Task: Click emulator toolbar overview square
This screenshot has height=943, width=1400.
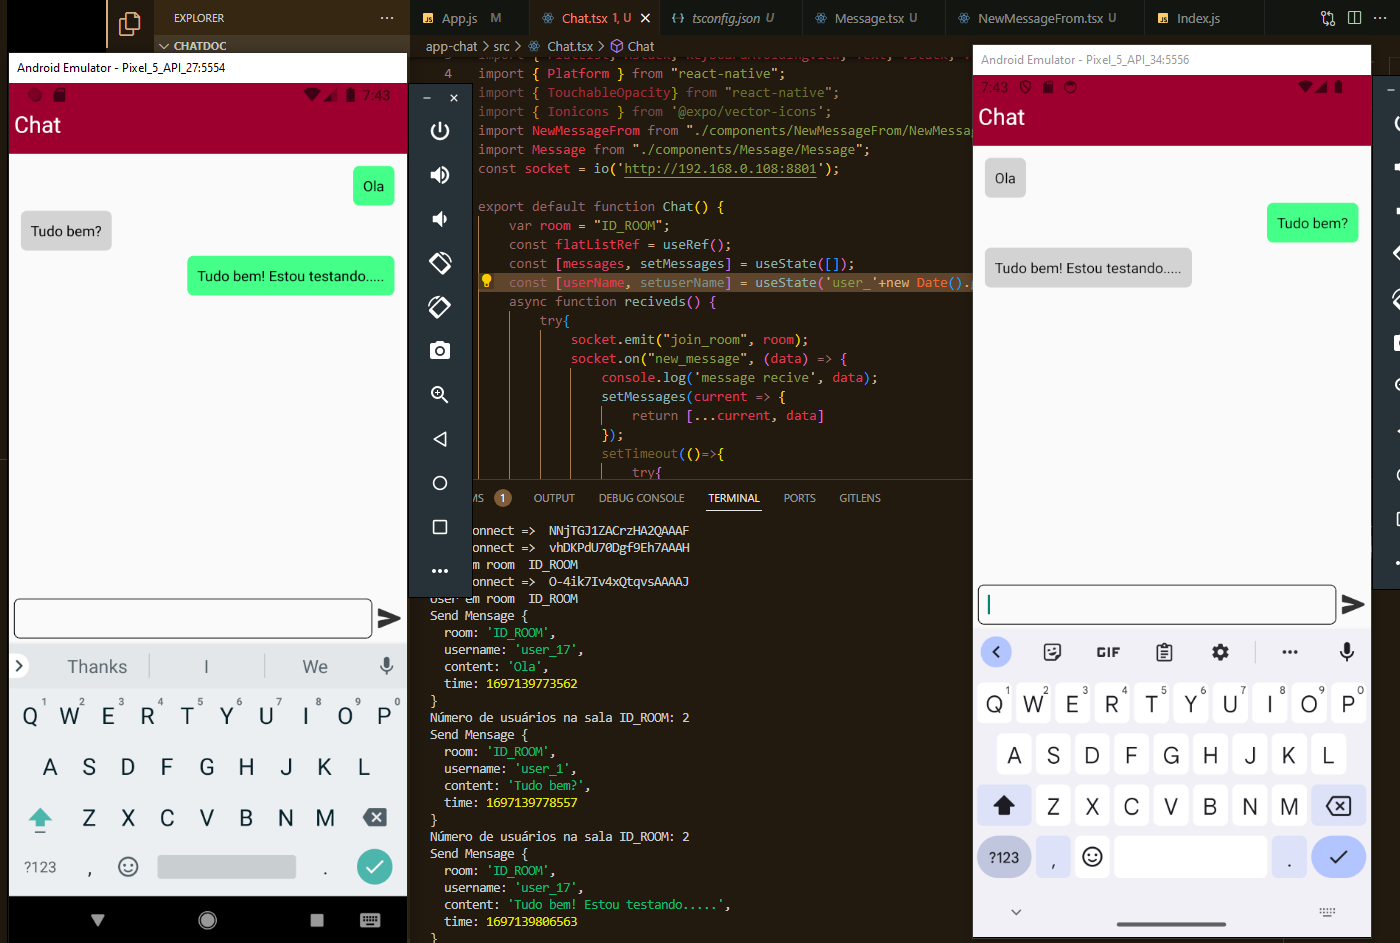Action: [x=440, y=527]
